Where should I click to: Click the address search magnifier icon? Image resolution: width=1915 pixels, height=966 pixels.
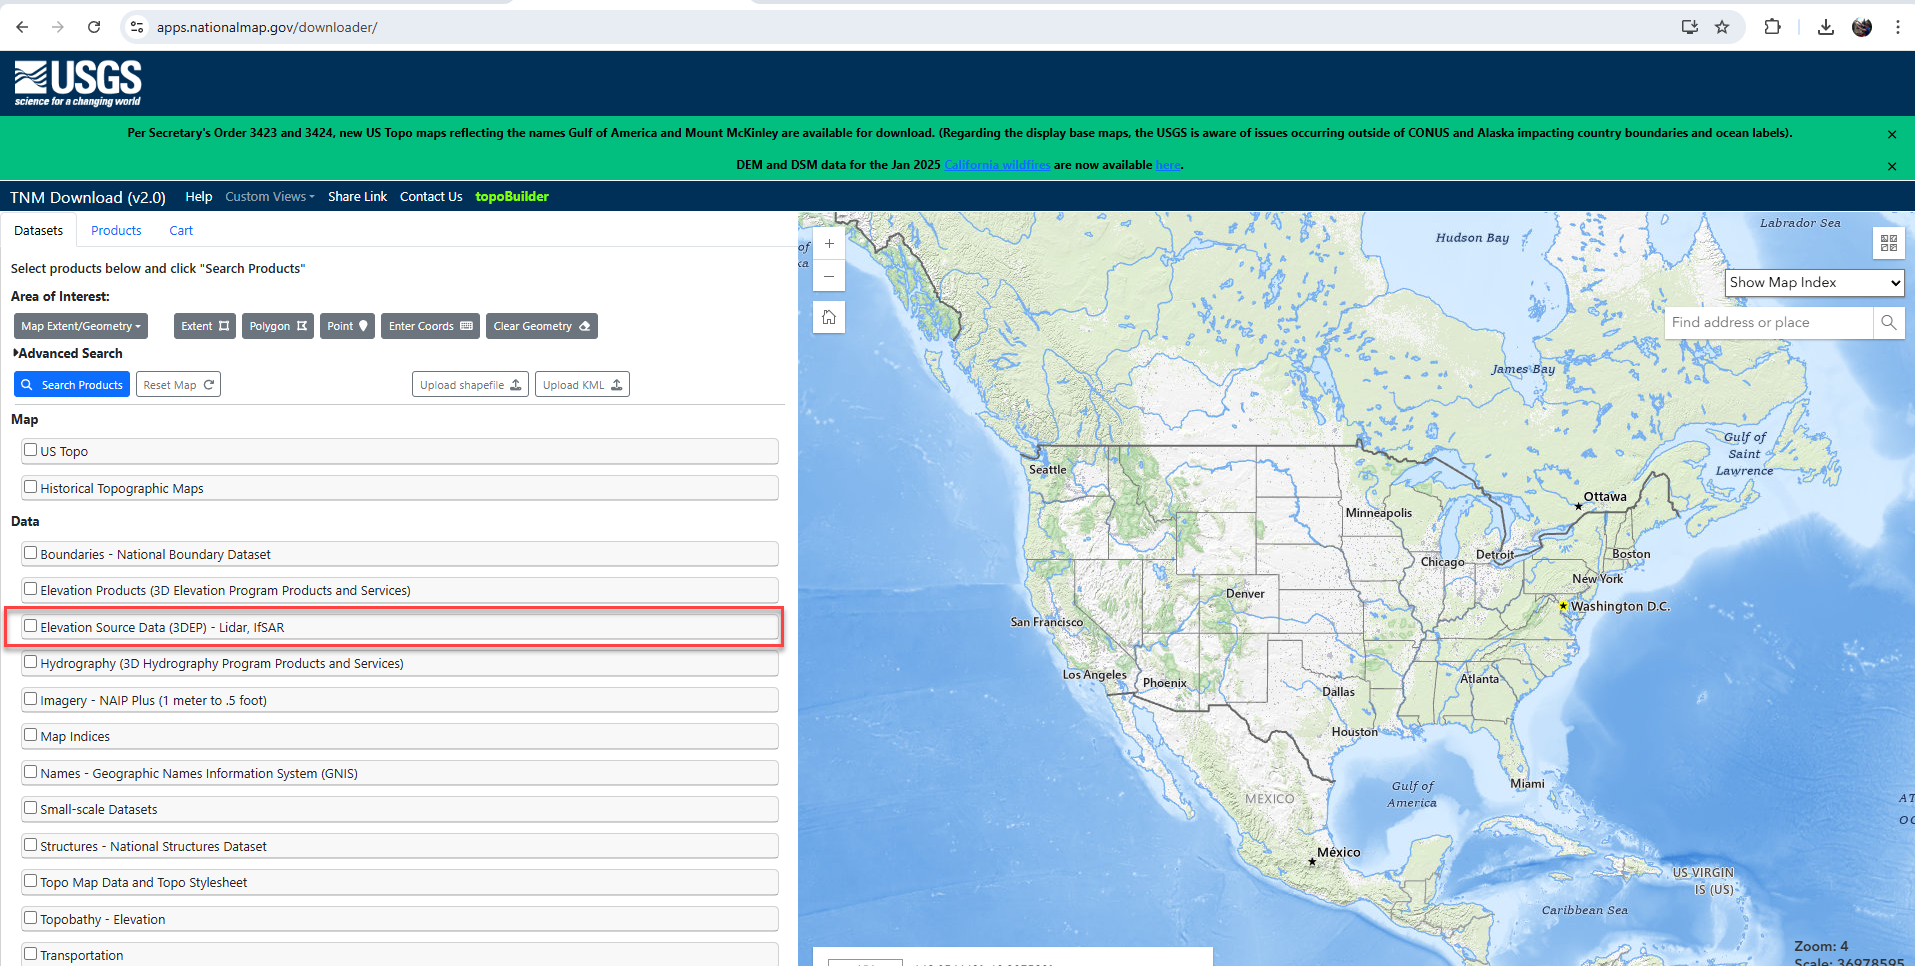click(1888, 323)
